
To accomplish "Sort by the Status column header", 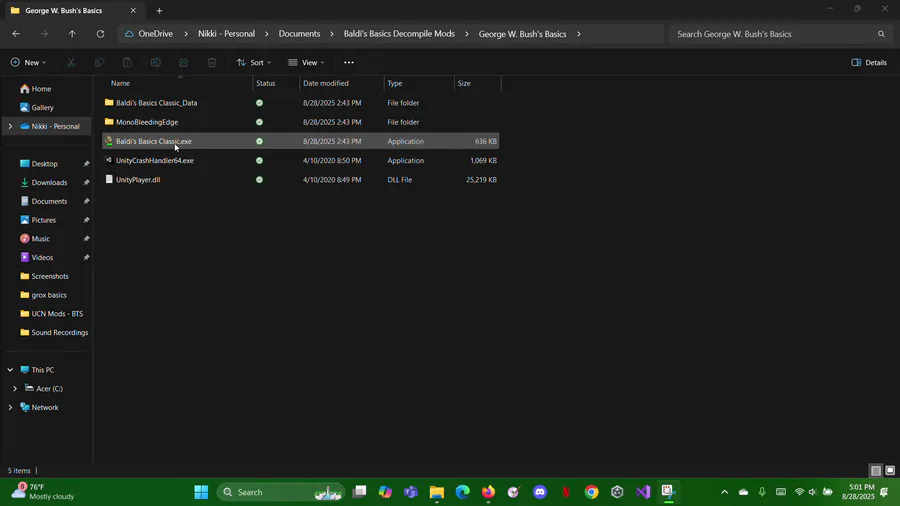I will coord(276,83).
